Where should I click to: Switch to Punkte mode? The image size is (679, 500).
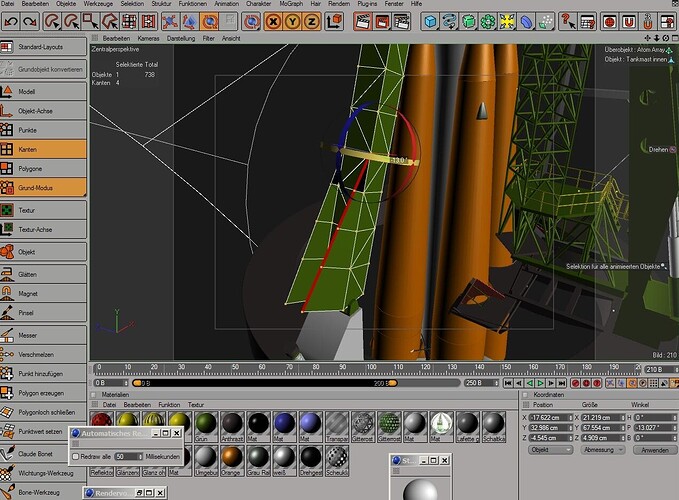43,130
